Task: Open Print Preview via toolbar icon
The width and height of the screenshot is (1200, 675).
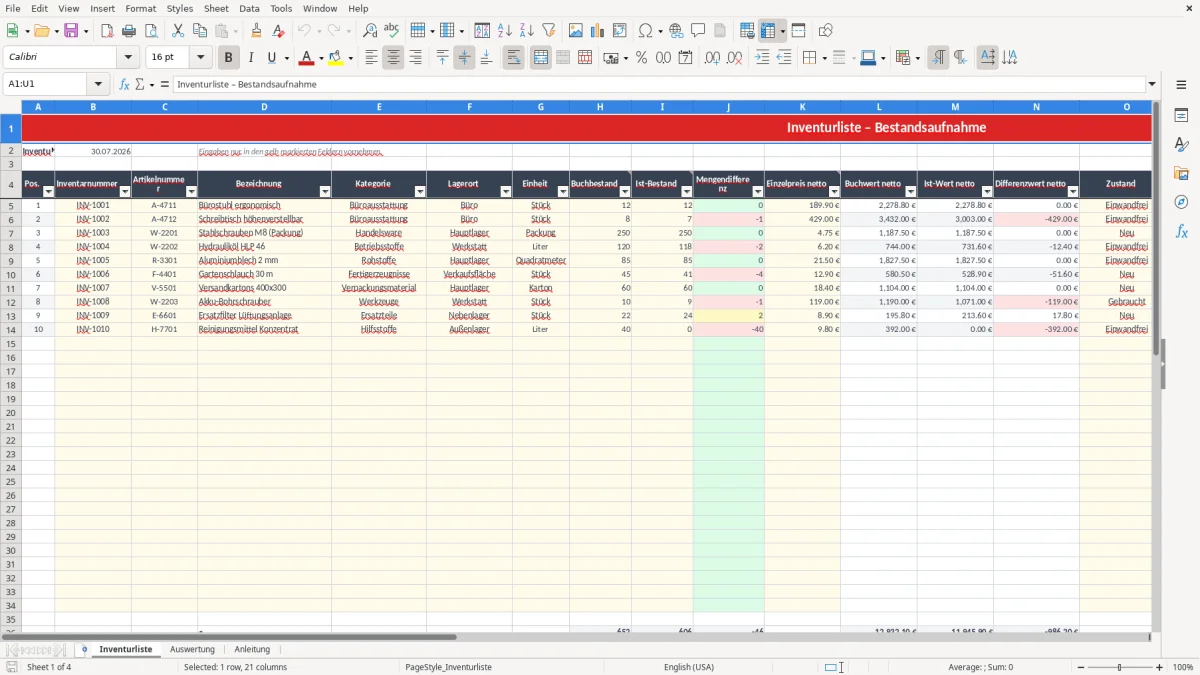Action: pos(151,31)
